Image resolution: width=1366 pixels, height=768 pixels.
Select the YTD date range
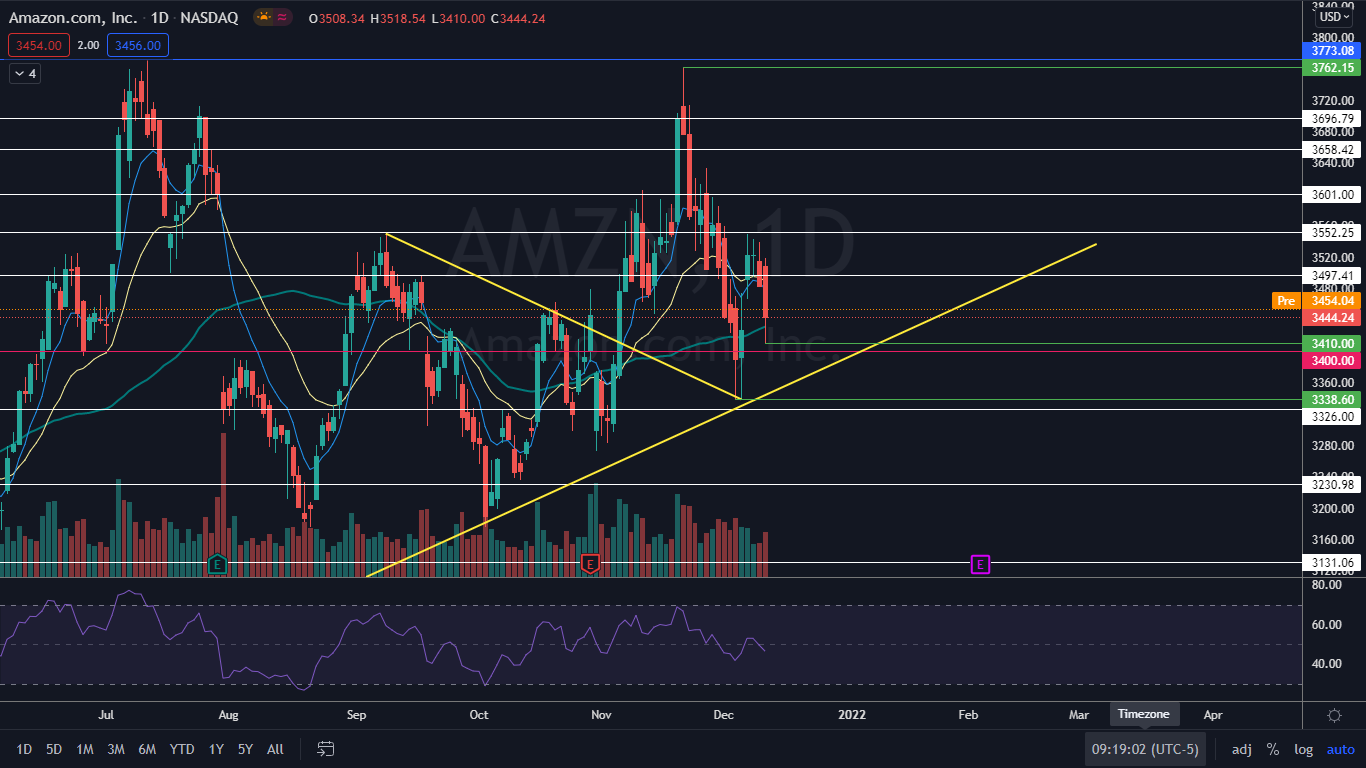pos(182,749)
